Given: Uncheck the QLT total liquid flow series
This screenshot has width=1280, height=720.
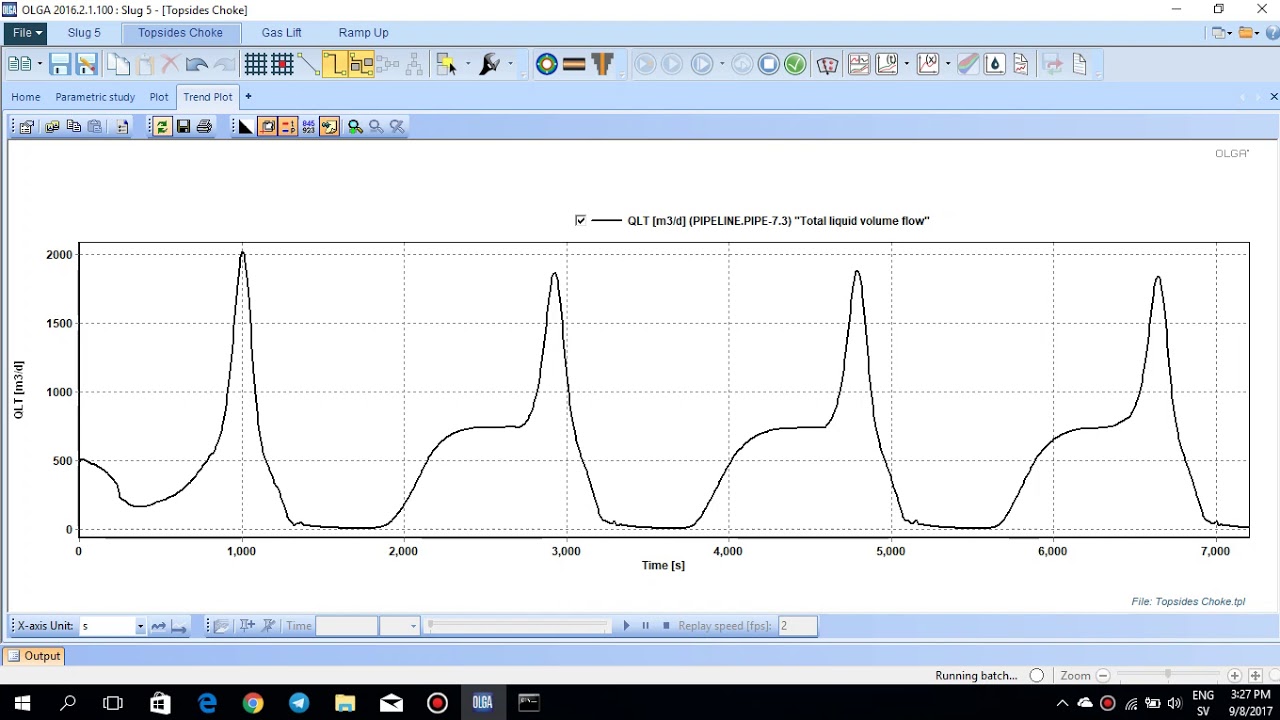Looking at the screenshot, I should [x=581, y=220].
